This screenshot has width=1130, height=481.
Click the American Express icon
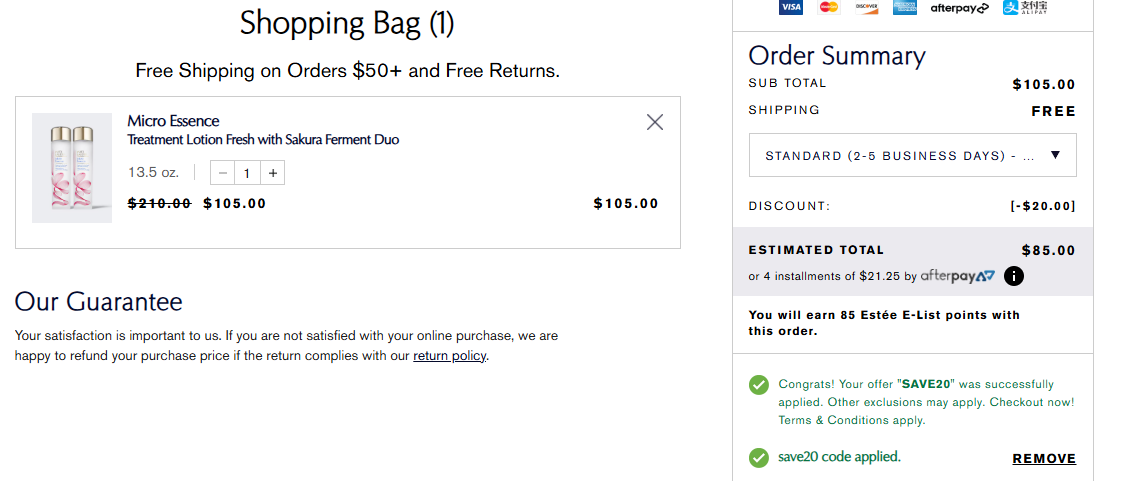[x=905, y=8]
